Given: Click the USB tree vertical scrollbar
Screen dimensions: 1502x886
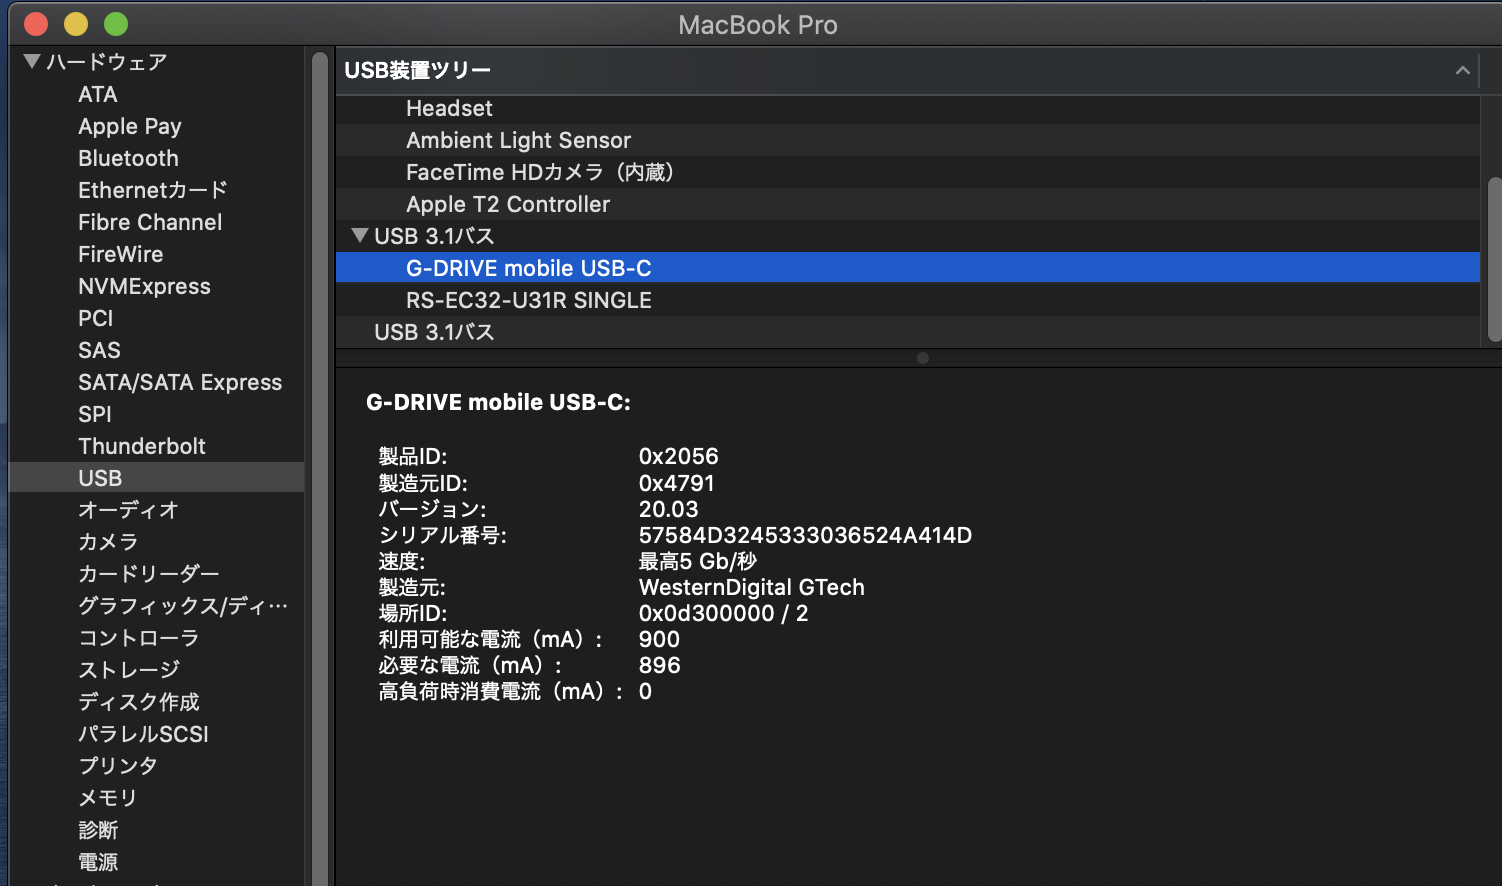Looking at the screenshot, I should click(1494, 258).
